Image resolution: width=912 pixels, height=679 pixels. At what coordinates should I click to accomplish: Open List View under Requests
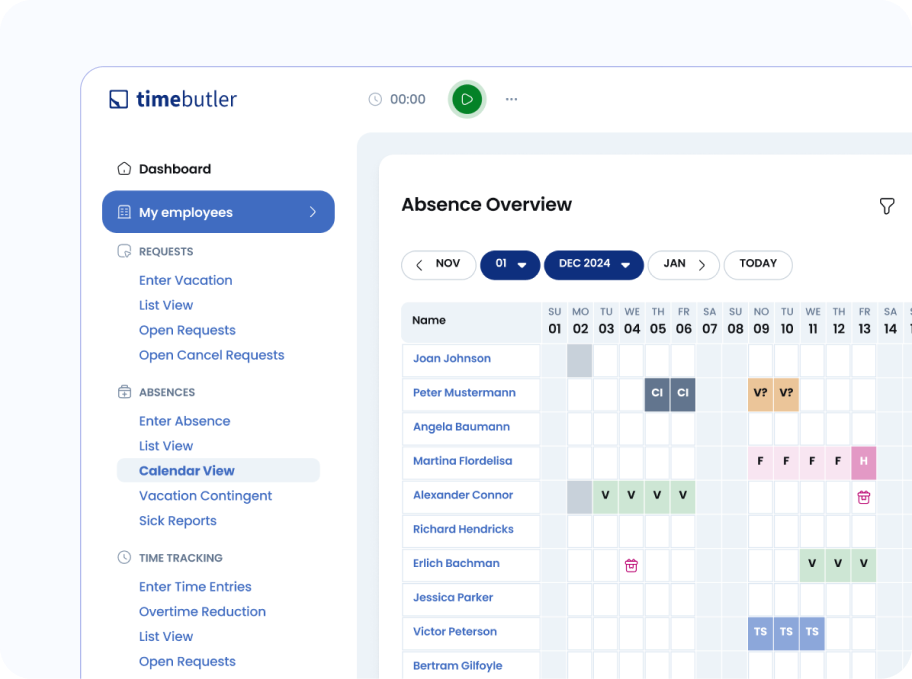[166, 305]
